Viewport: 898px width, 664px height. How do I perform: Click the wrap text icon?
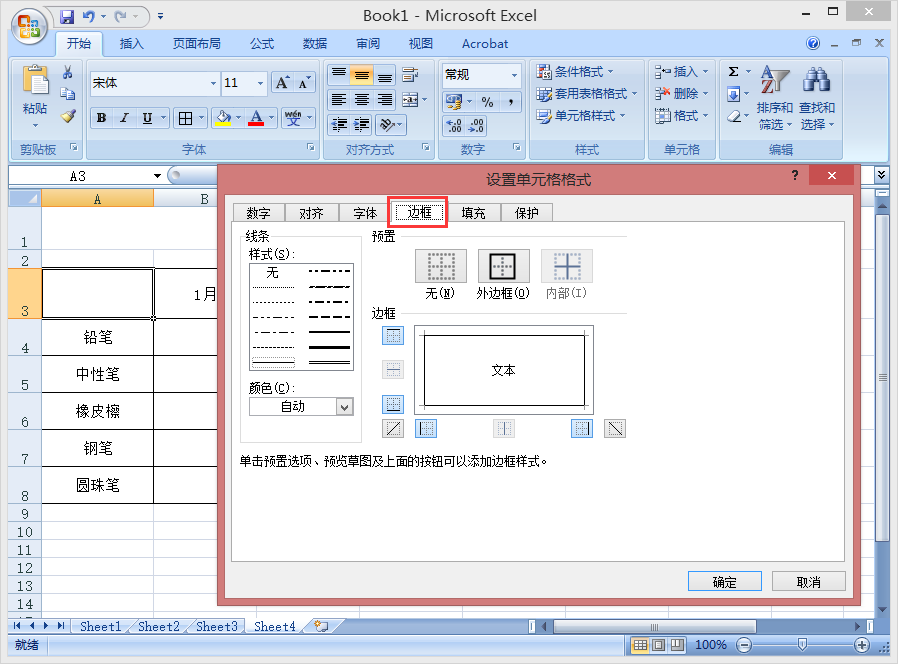[x=410, y=75]
